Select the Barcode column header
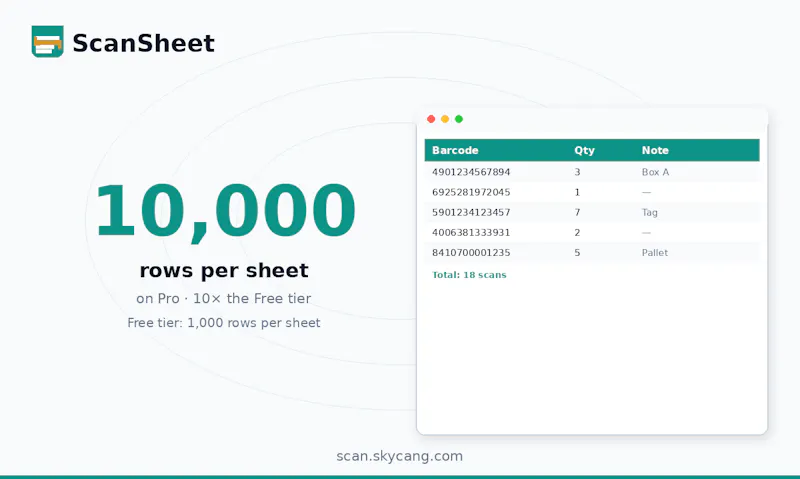The image size is (800, 479). (x=455, y=150)
